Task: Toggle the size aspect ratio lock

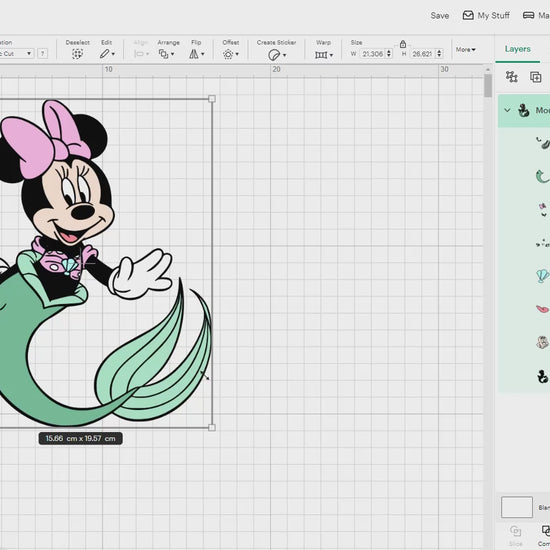Action: coord(403,44)
